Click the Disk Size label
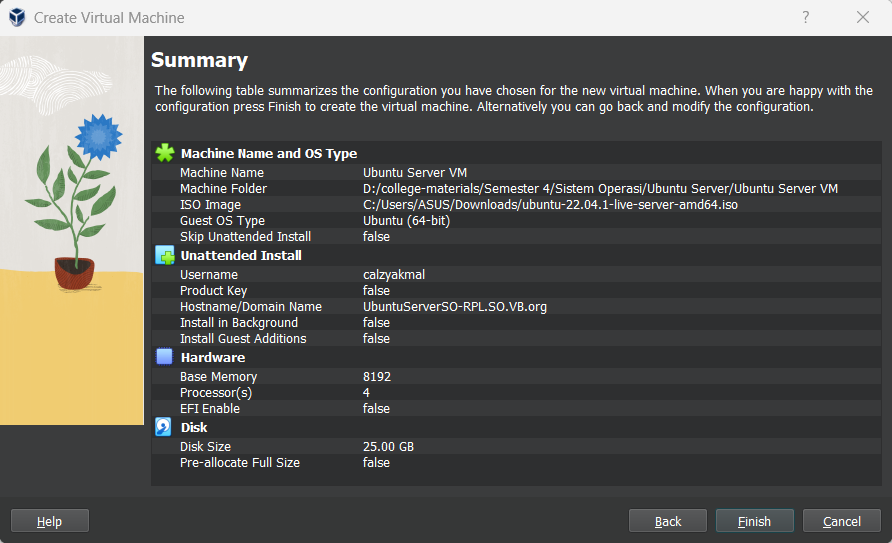 (205, 446)
